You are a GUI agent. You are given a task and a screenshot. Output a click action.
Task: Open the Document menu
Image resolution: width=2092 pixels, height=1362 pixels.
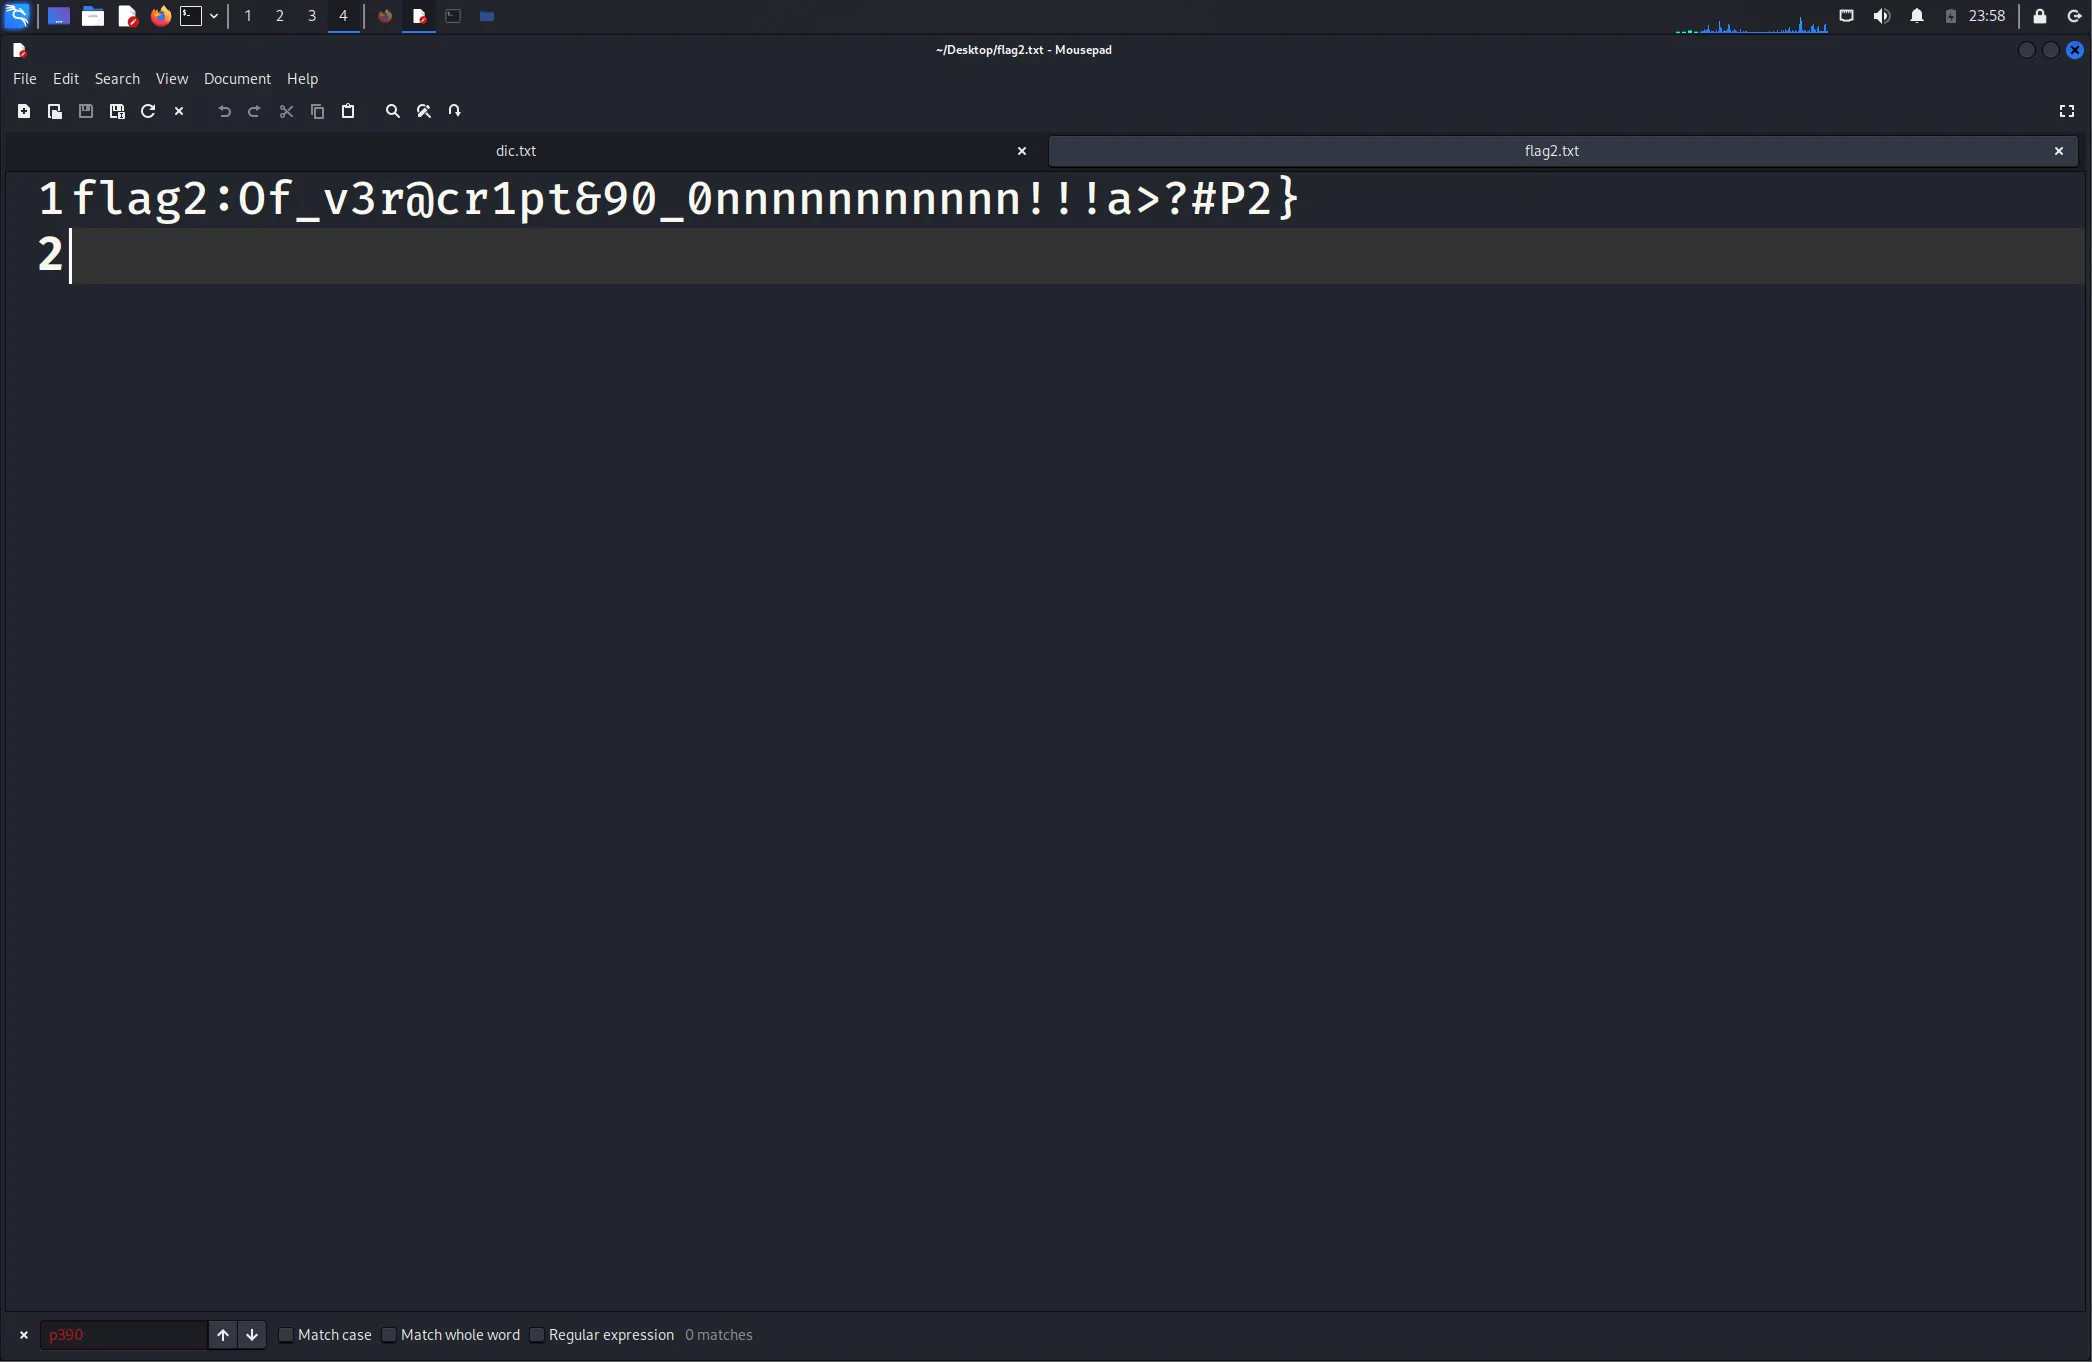(237, 78)
